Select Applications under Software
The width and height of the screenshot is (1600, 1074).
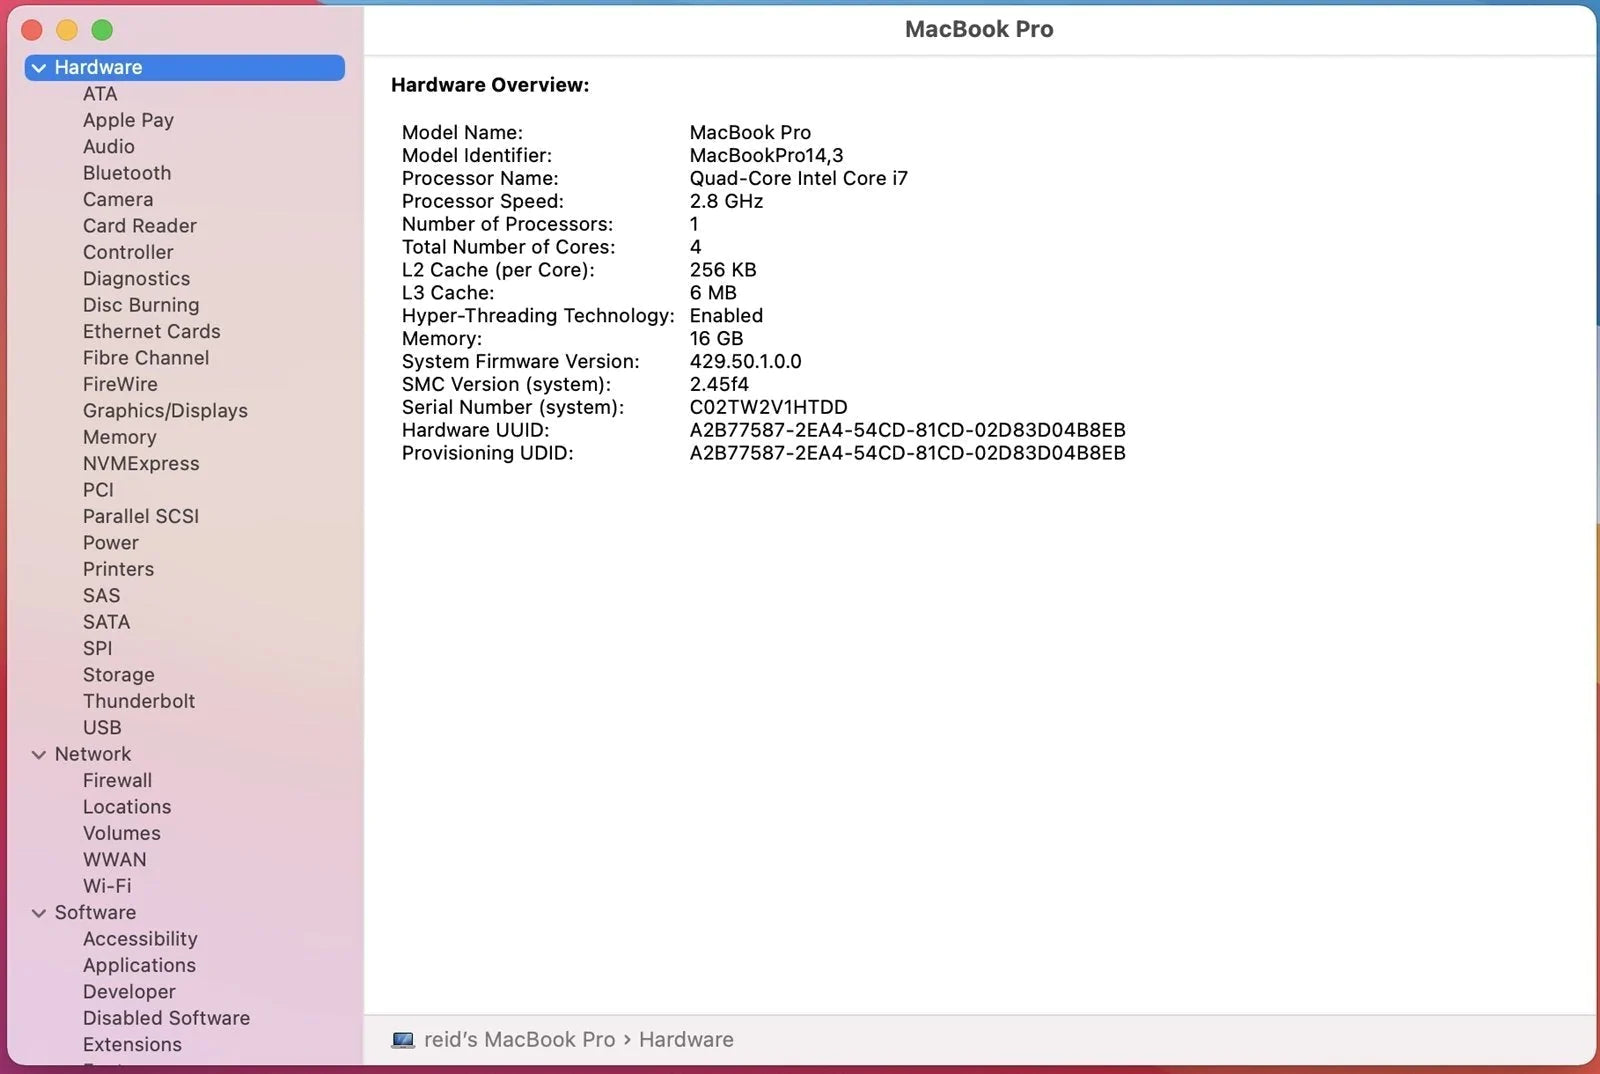139,965
